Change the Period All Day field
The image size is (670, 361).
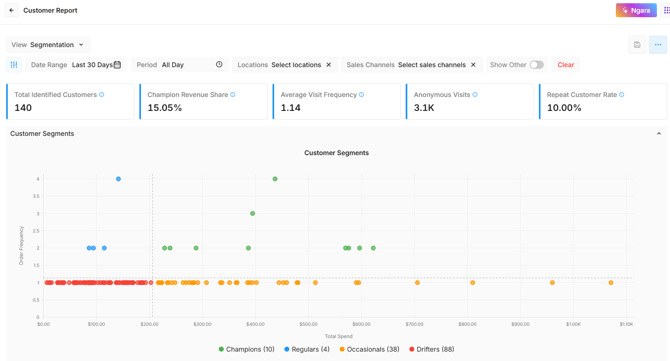click(x=180, y=65)
